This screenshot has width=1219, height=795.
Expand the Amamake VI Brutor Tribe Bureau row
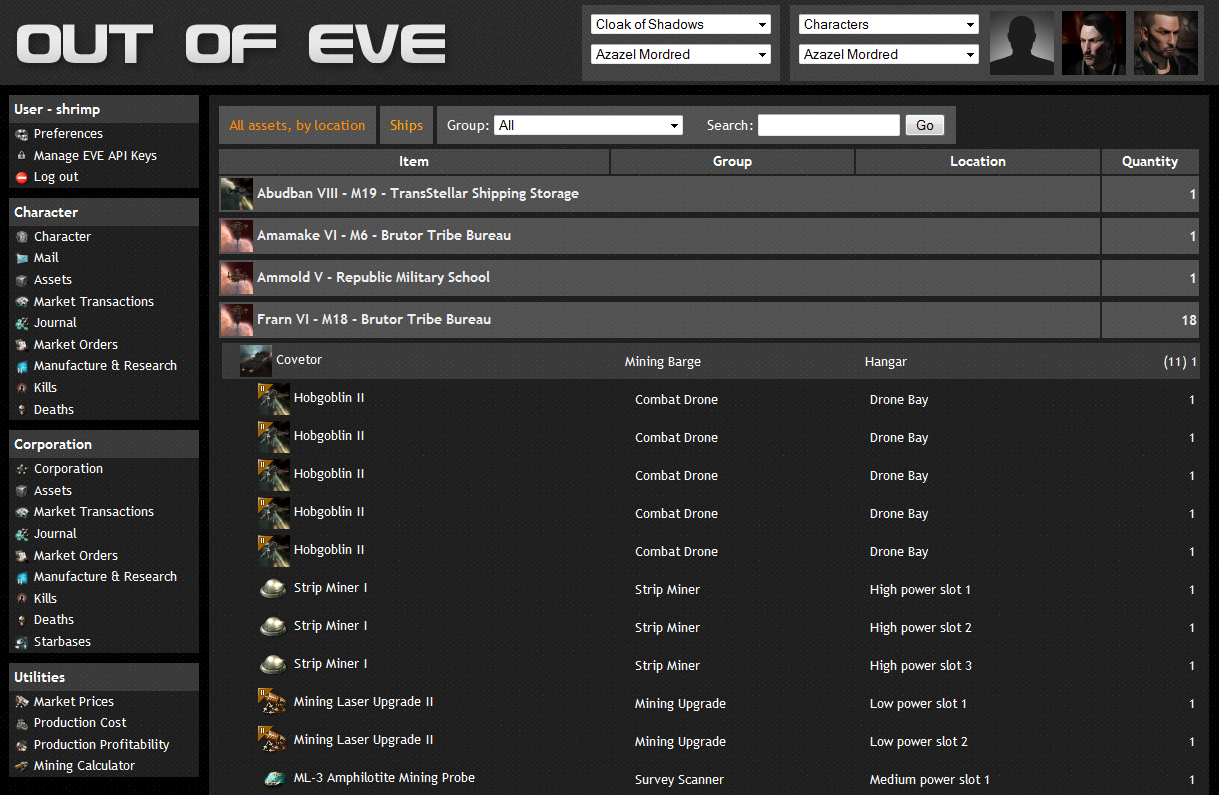tap(384, 236)
